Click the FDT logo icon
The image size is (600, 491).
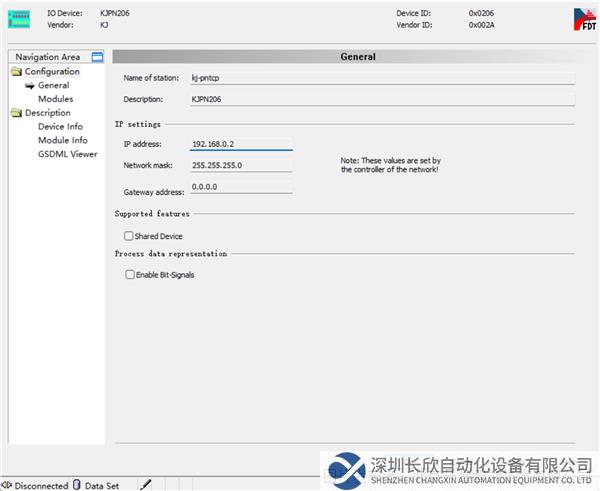pos(584,19)
